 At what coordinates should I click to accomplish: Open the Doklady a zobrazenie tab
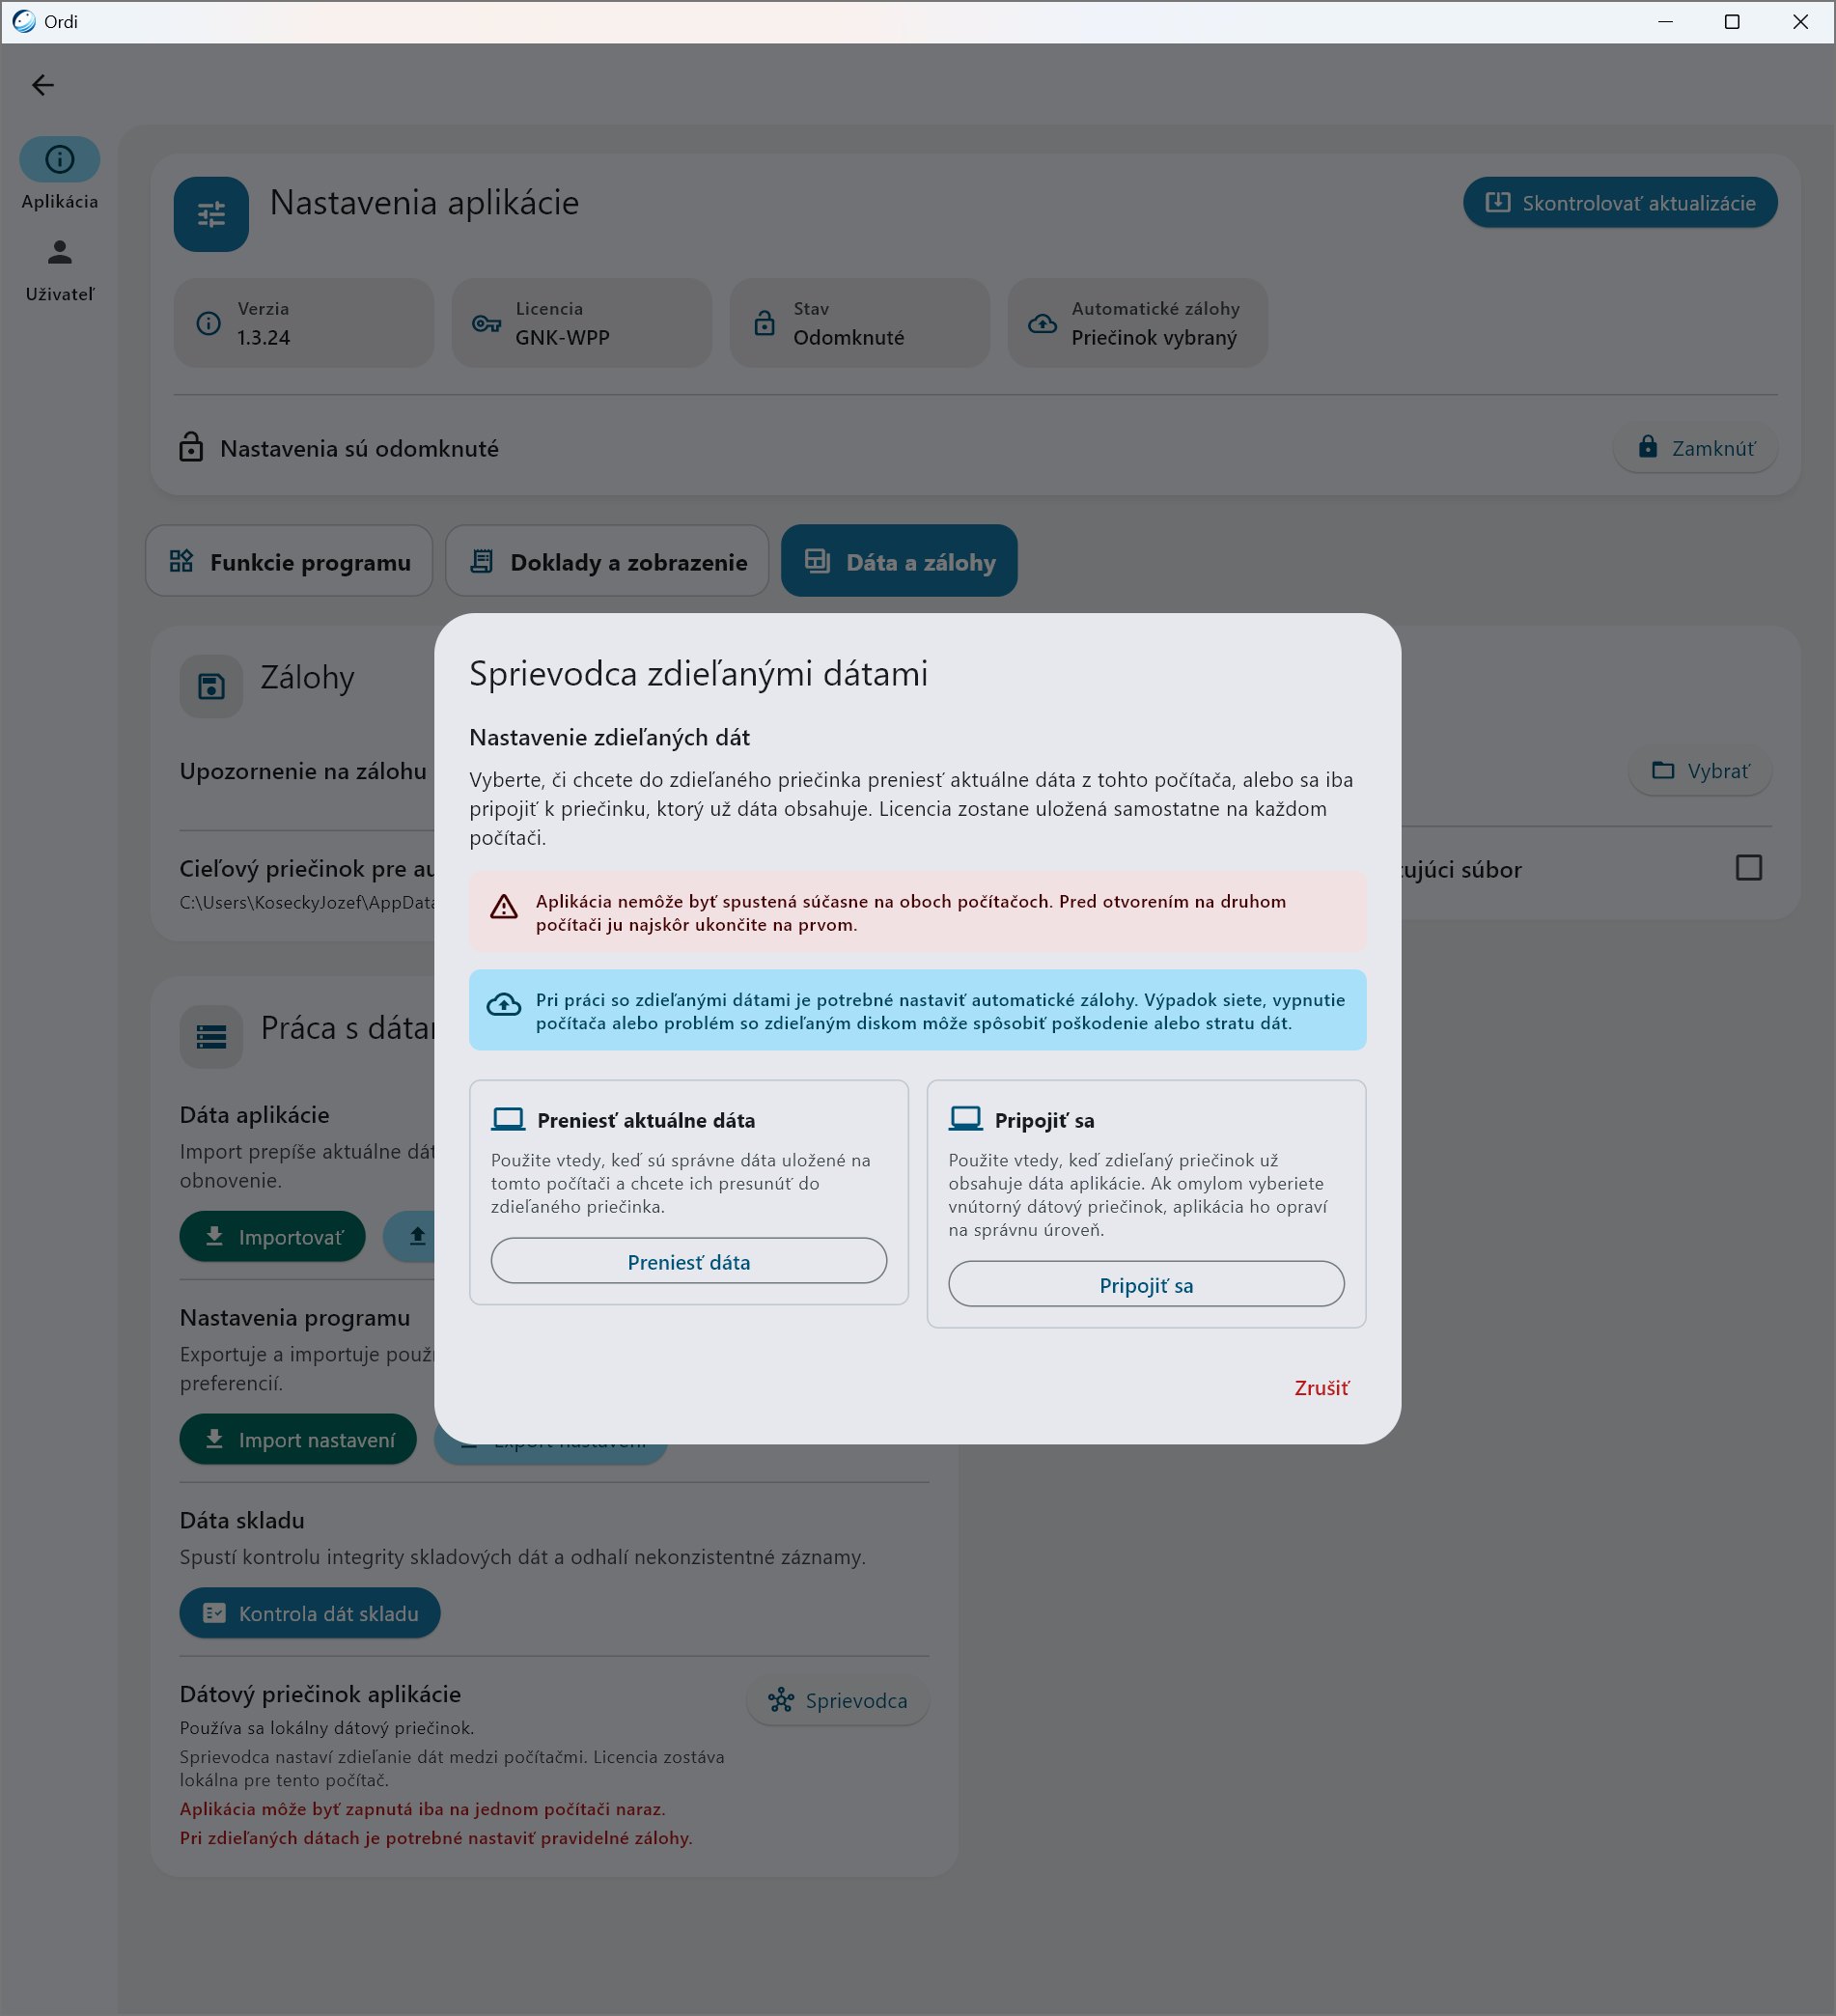coord(607,561)
